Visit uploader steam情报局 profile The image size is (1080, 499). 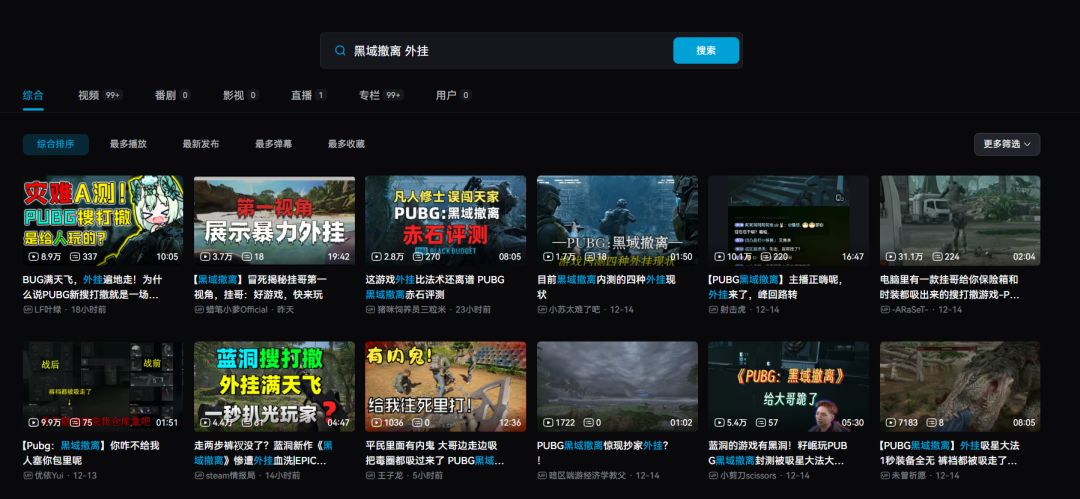(230, 476)
